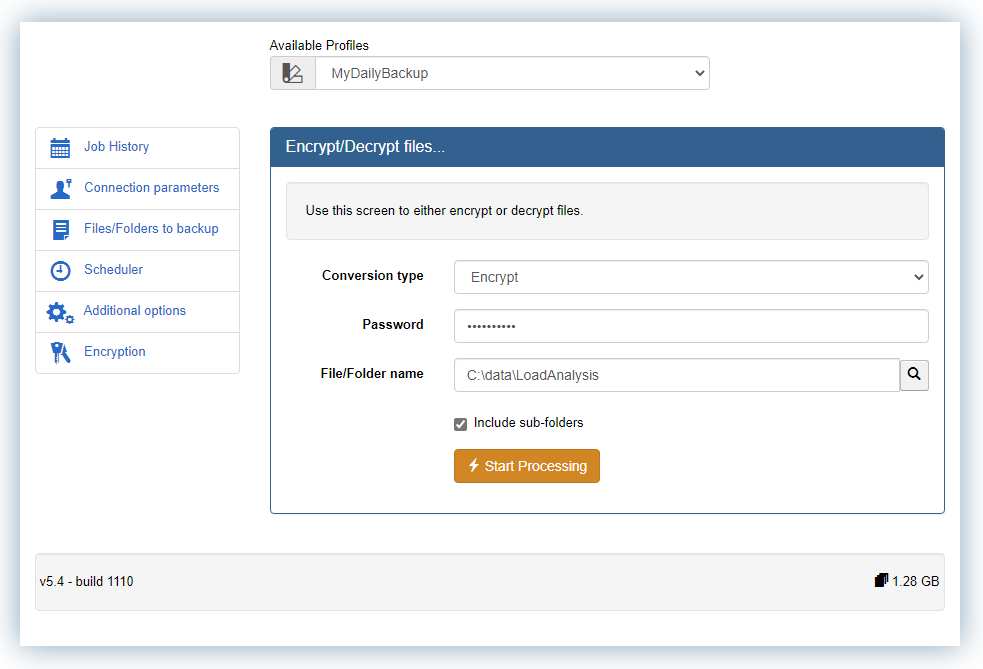The image size is (983, 669).
Task: Select the Connection parameters user icon
Action: click(60, 188)
